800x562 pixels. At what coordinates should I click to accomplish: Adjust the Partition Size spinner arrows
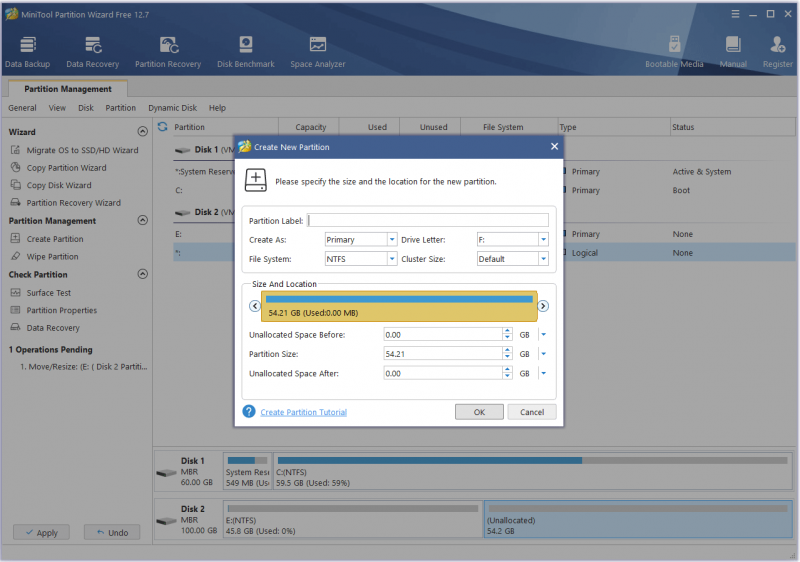(x=507, y=354)
